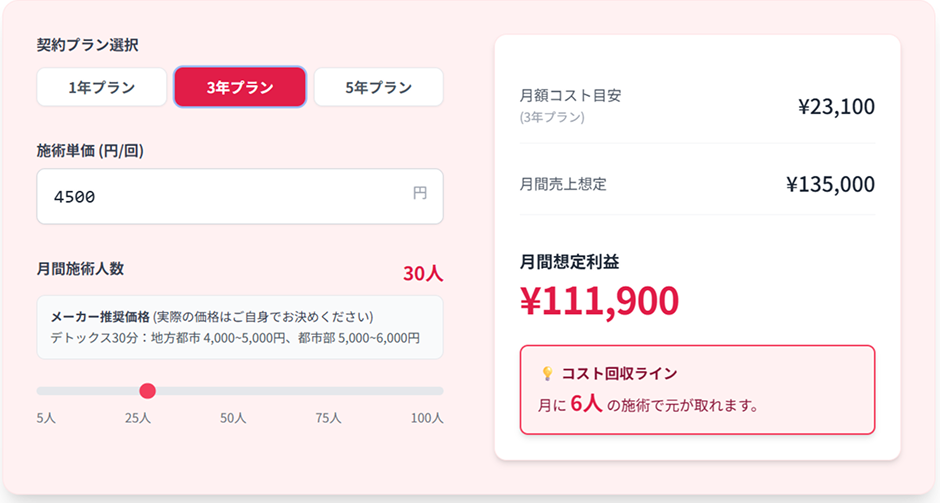940x503 pixels.
Task: Click the ¥135,000 monthly sales value
Action: (830, 184)
